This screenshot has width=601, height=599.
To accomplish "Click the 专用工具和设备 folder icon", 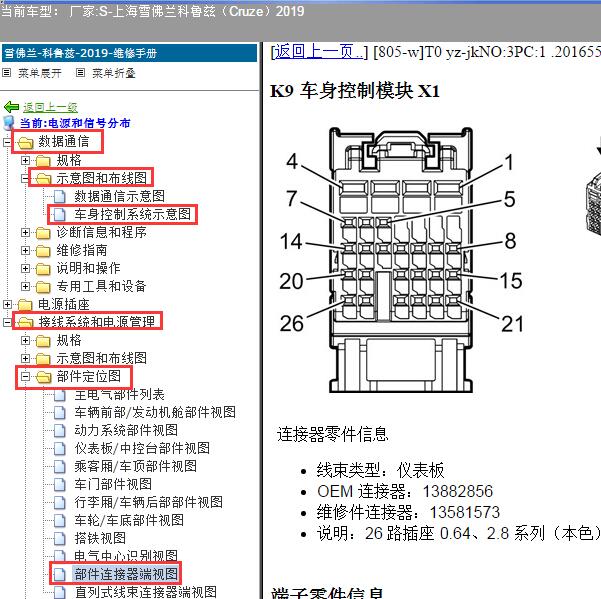I will 43,287.
